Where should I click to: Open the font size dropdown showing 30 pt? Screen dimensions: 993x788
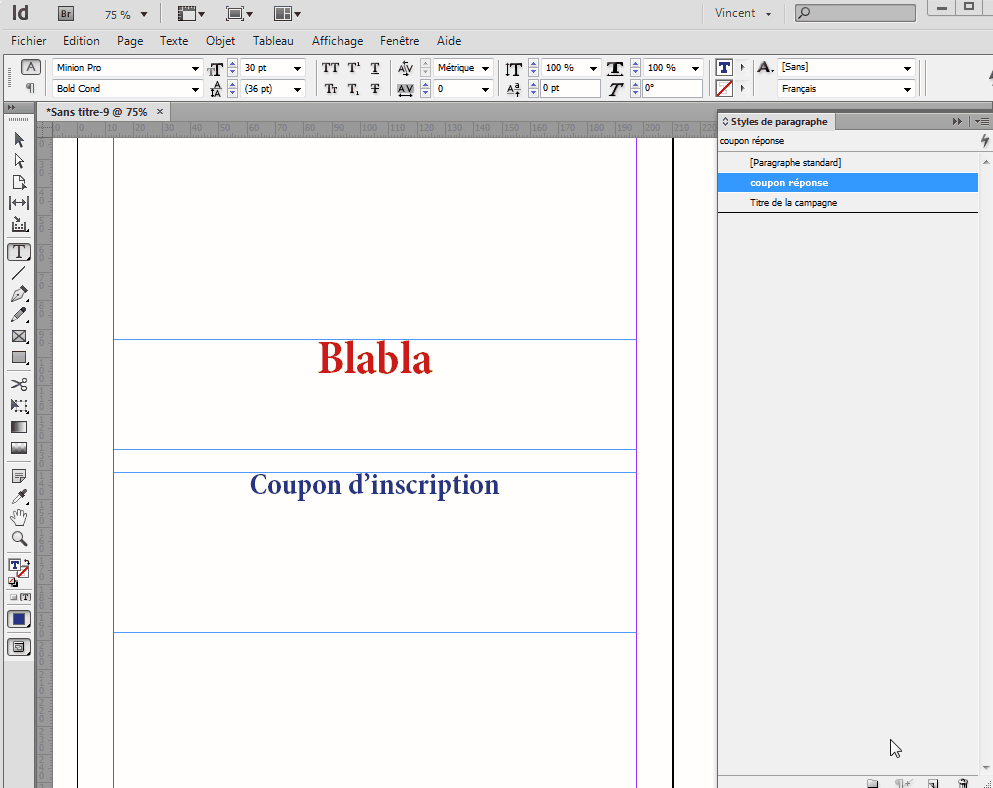pos(296,68)
